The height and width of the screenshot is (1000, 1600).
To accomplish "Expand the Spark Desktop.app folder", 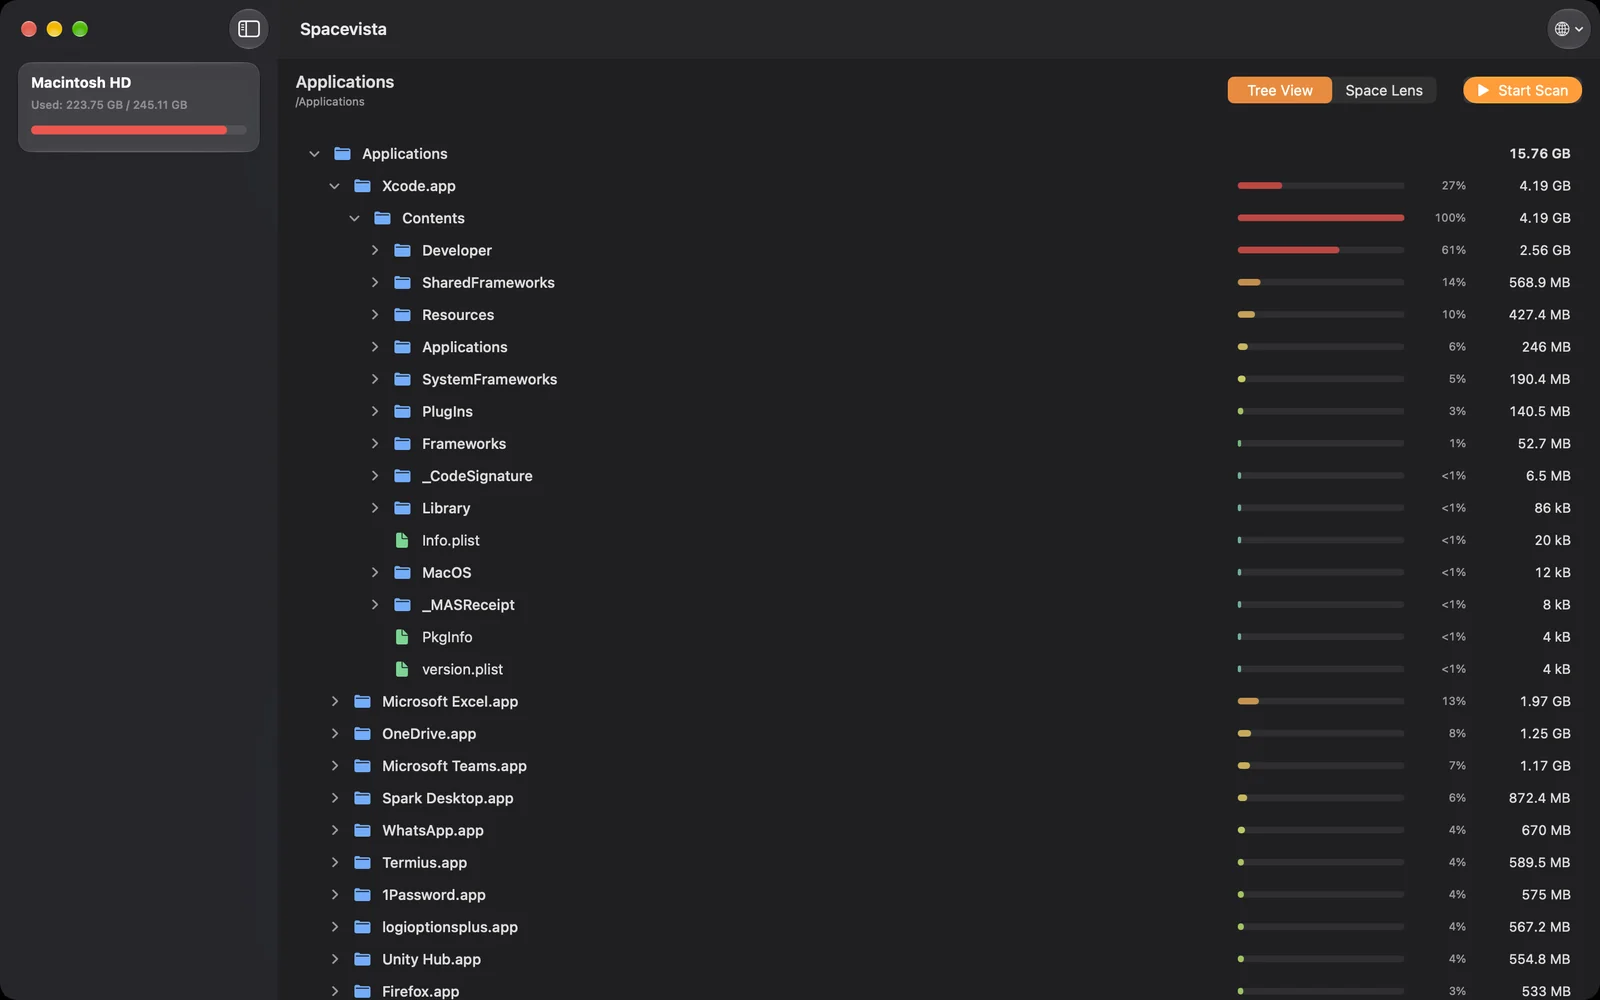I will click(335, 798).
